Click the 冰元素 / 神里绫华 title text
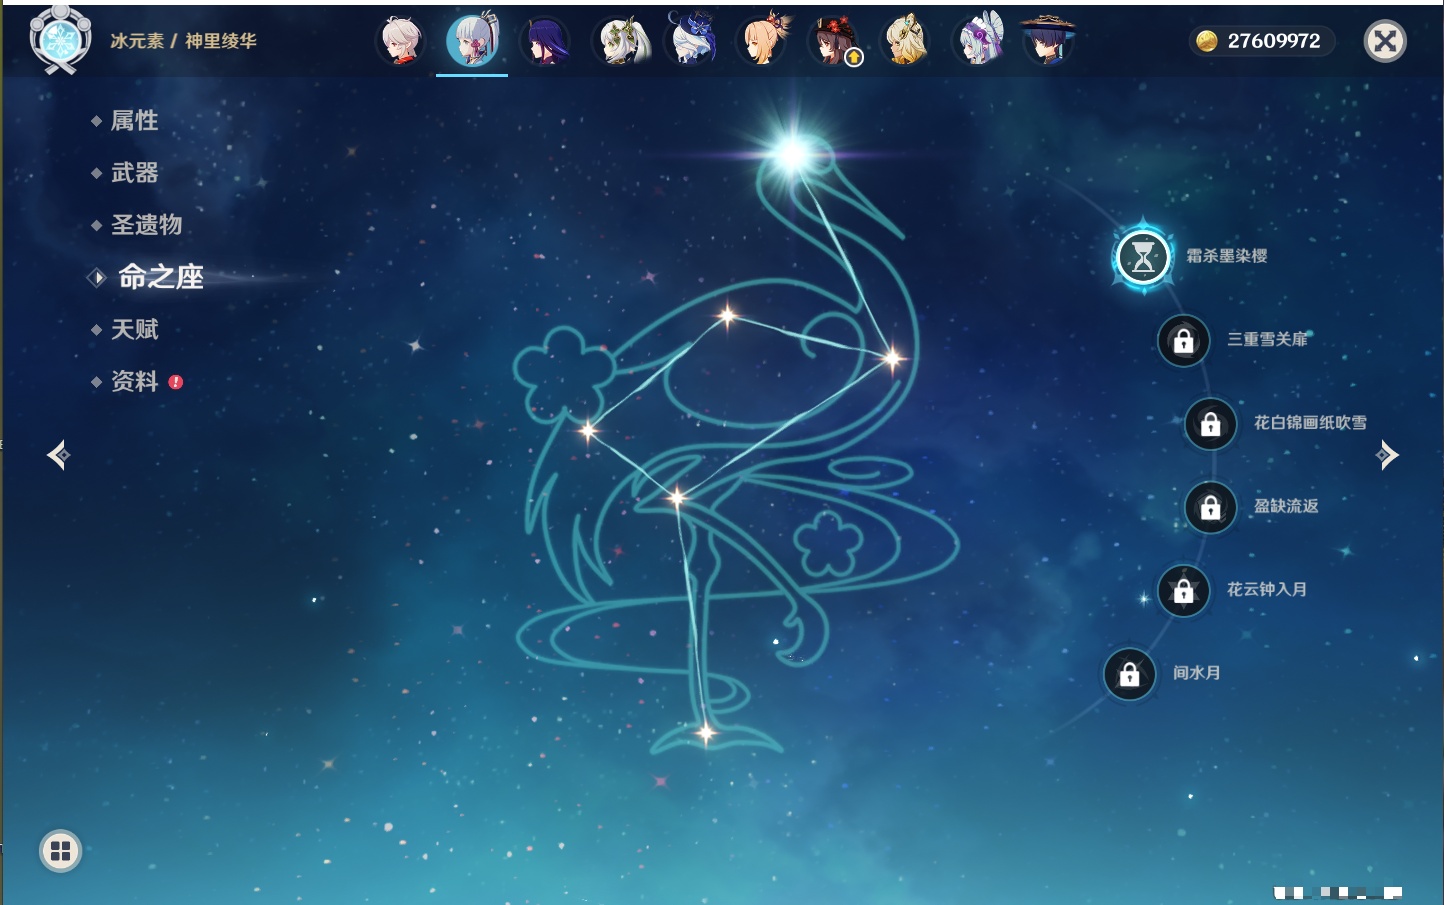The width and height of the screenshot is (1444, 905). tap(183, 41)
